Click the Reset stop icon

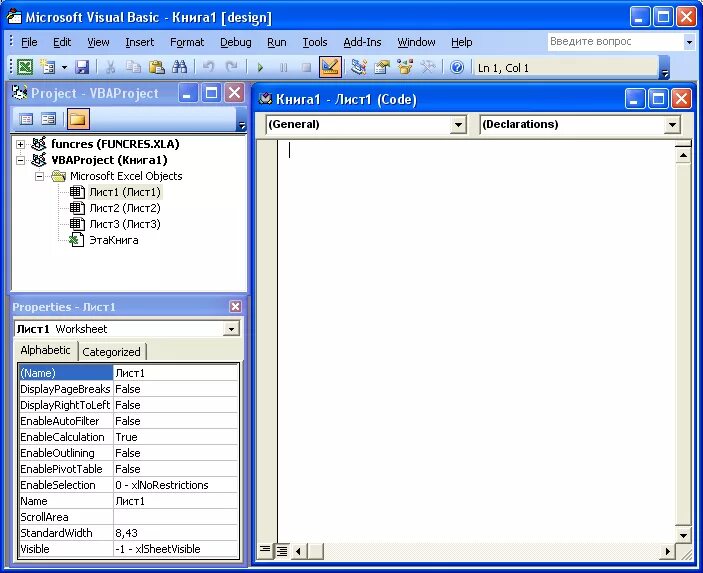click(307, 68)
